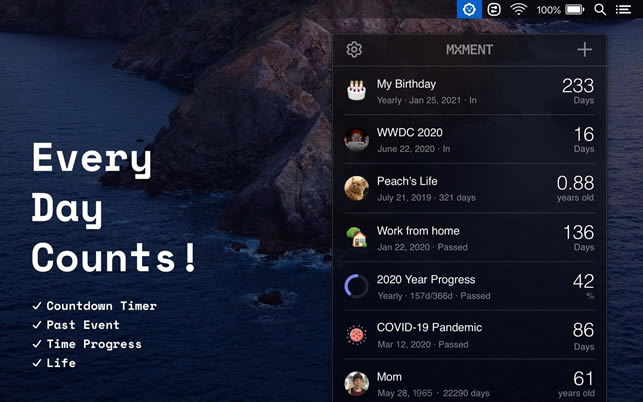The width and height of the screenshot is (643, 402).
Task: Open the Work from home event title
Action: tap(418, 231)
